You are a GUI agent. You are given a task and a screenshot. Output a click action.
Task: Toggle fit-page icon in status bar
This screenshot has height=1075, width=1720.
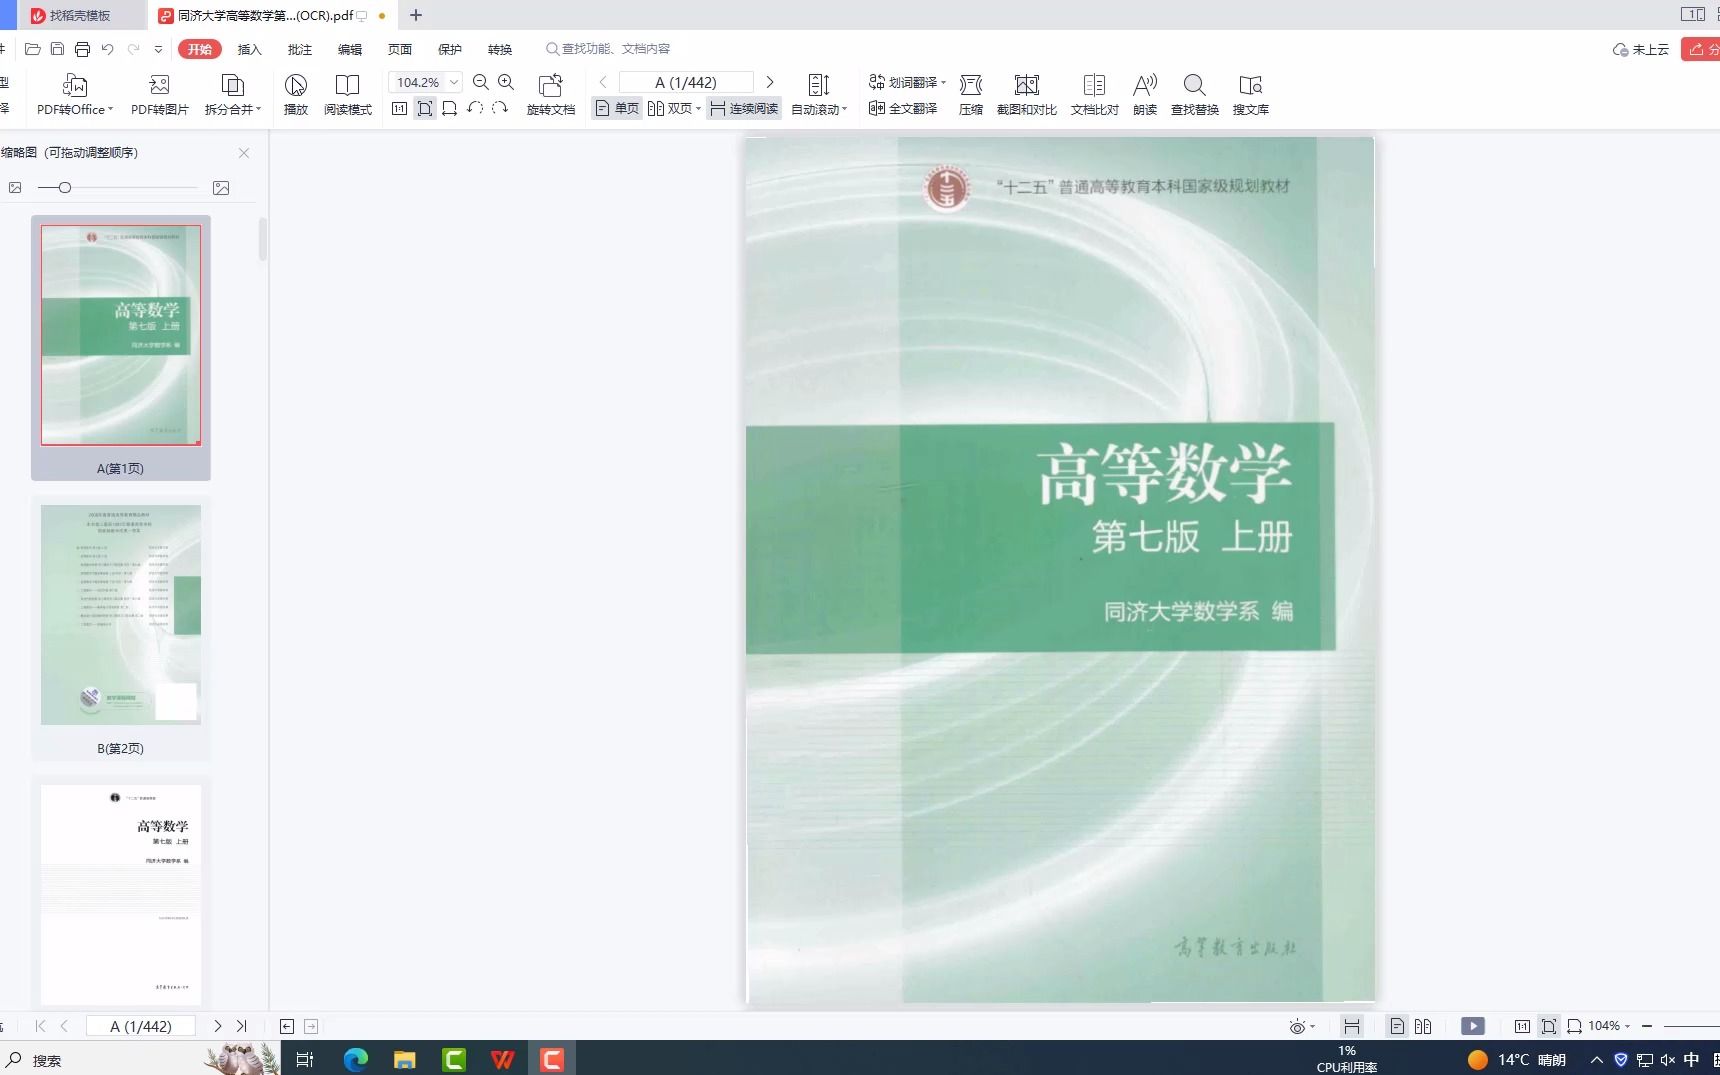[1548, 1026]
